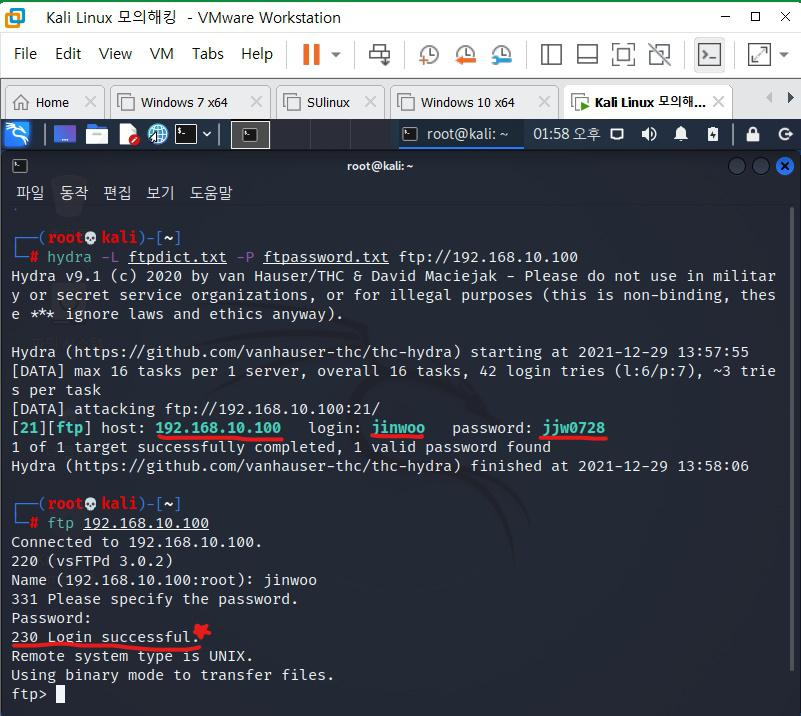Click the stretch guest display icon

click(x=759, y=54)
